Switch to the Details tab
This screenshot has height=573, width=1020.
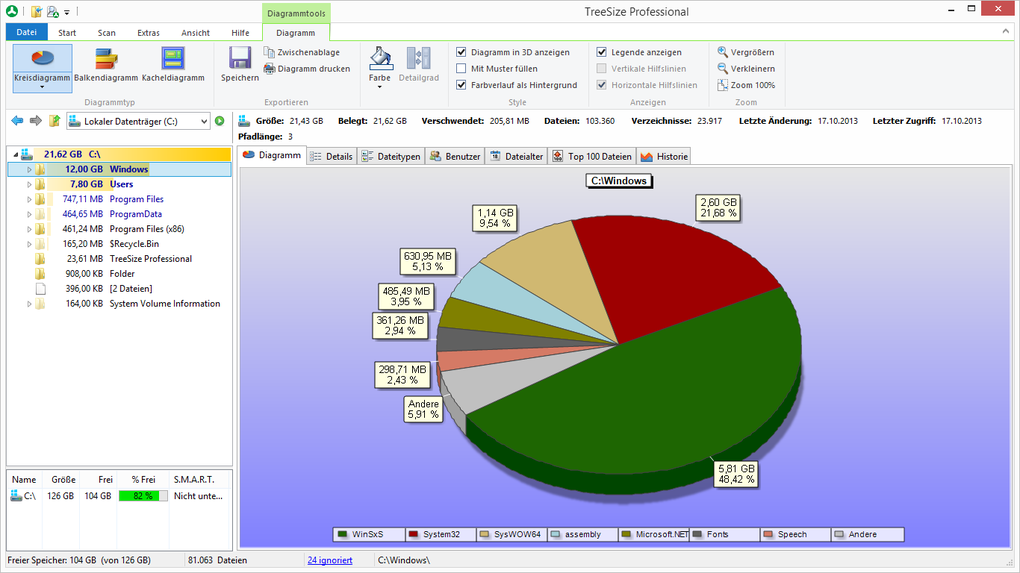pyautogui.click(x=332, y=157)
